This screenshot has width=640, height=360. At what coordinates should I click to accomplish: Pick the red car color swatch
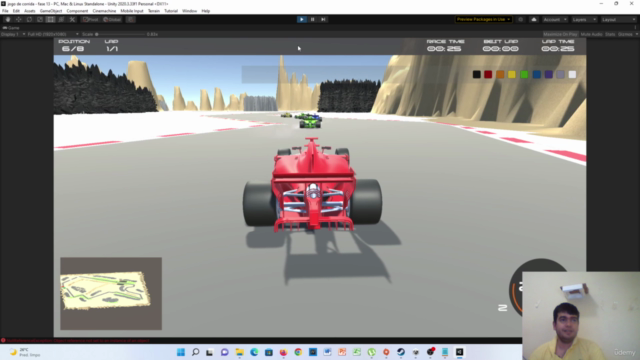click(x=488, y=74)
